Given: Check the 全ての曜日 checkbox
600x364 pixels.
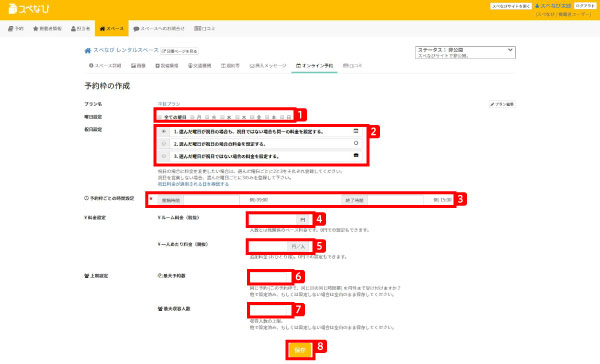Looking at the screenshot, I should pyautogui.click(x=160, y=117).
